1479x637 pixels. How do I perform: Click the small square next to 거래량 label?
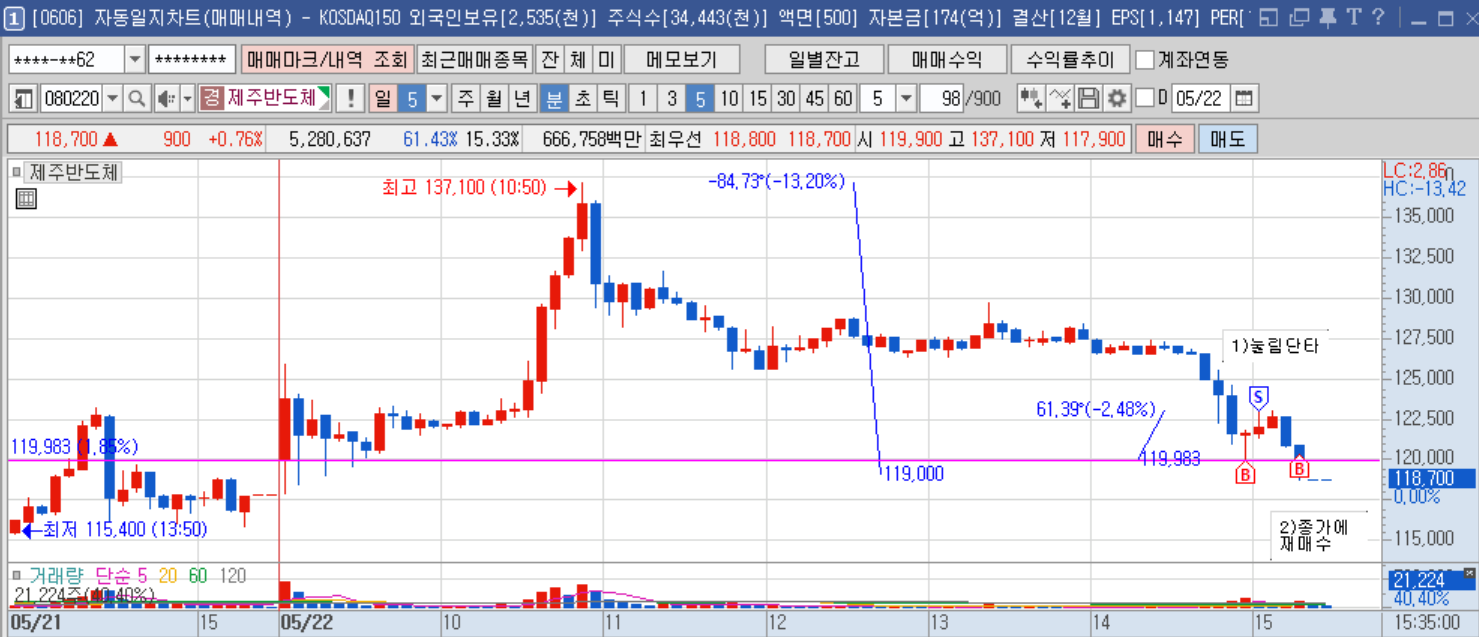coord(17,576)
